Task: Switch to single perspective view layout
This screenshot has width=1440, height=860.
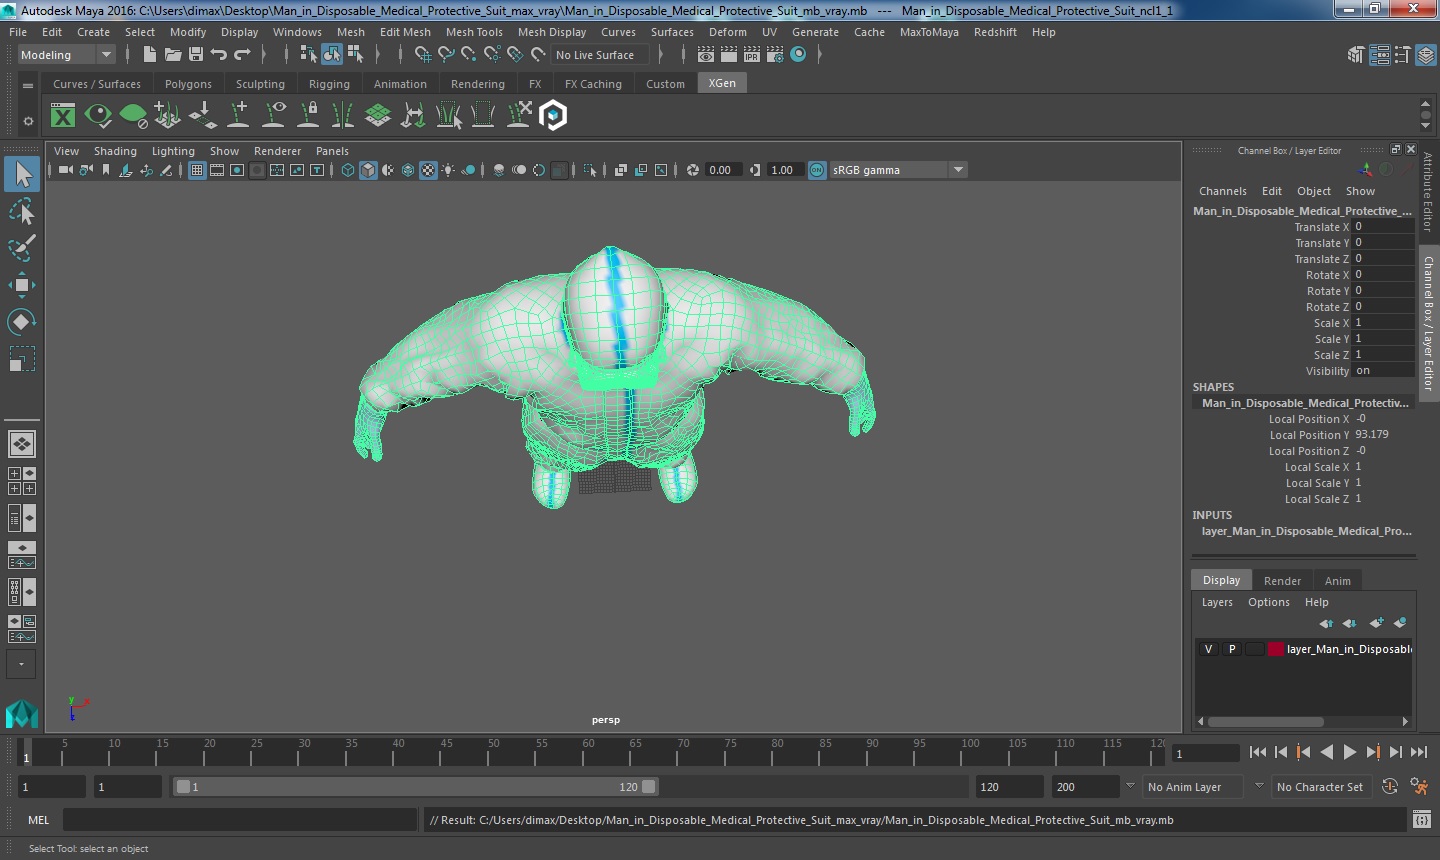Action: [x=22, y=443]
